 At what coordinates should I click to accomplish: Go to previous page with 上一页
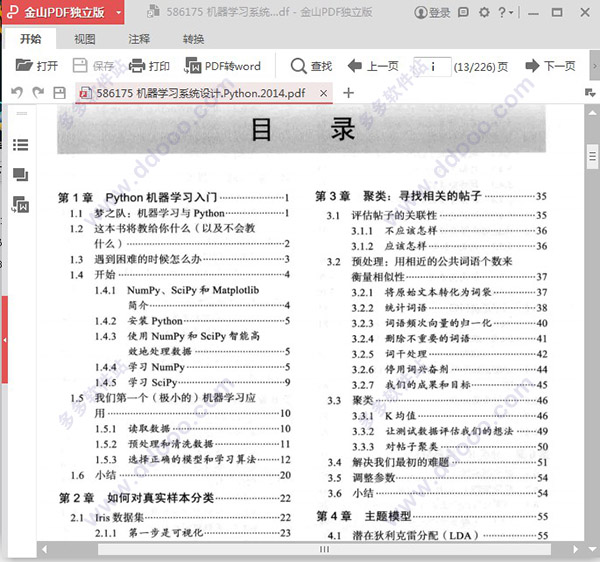tap(373, 66)
